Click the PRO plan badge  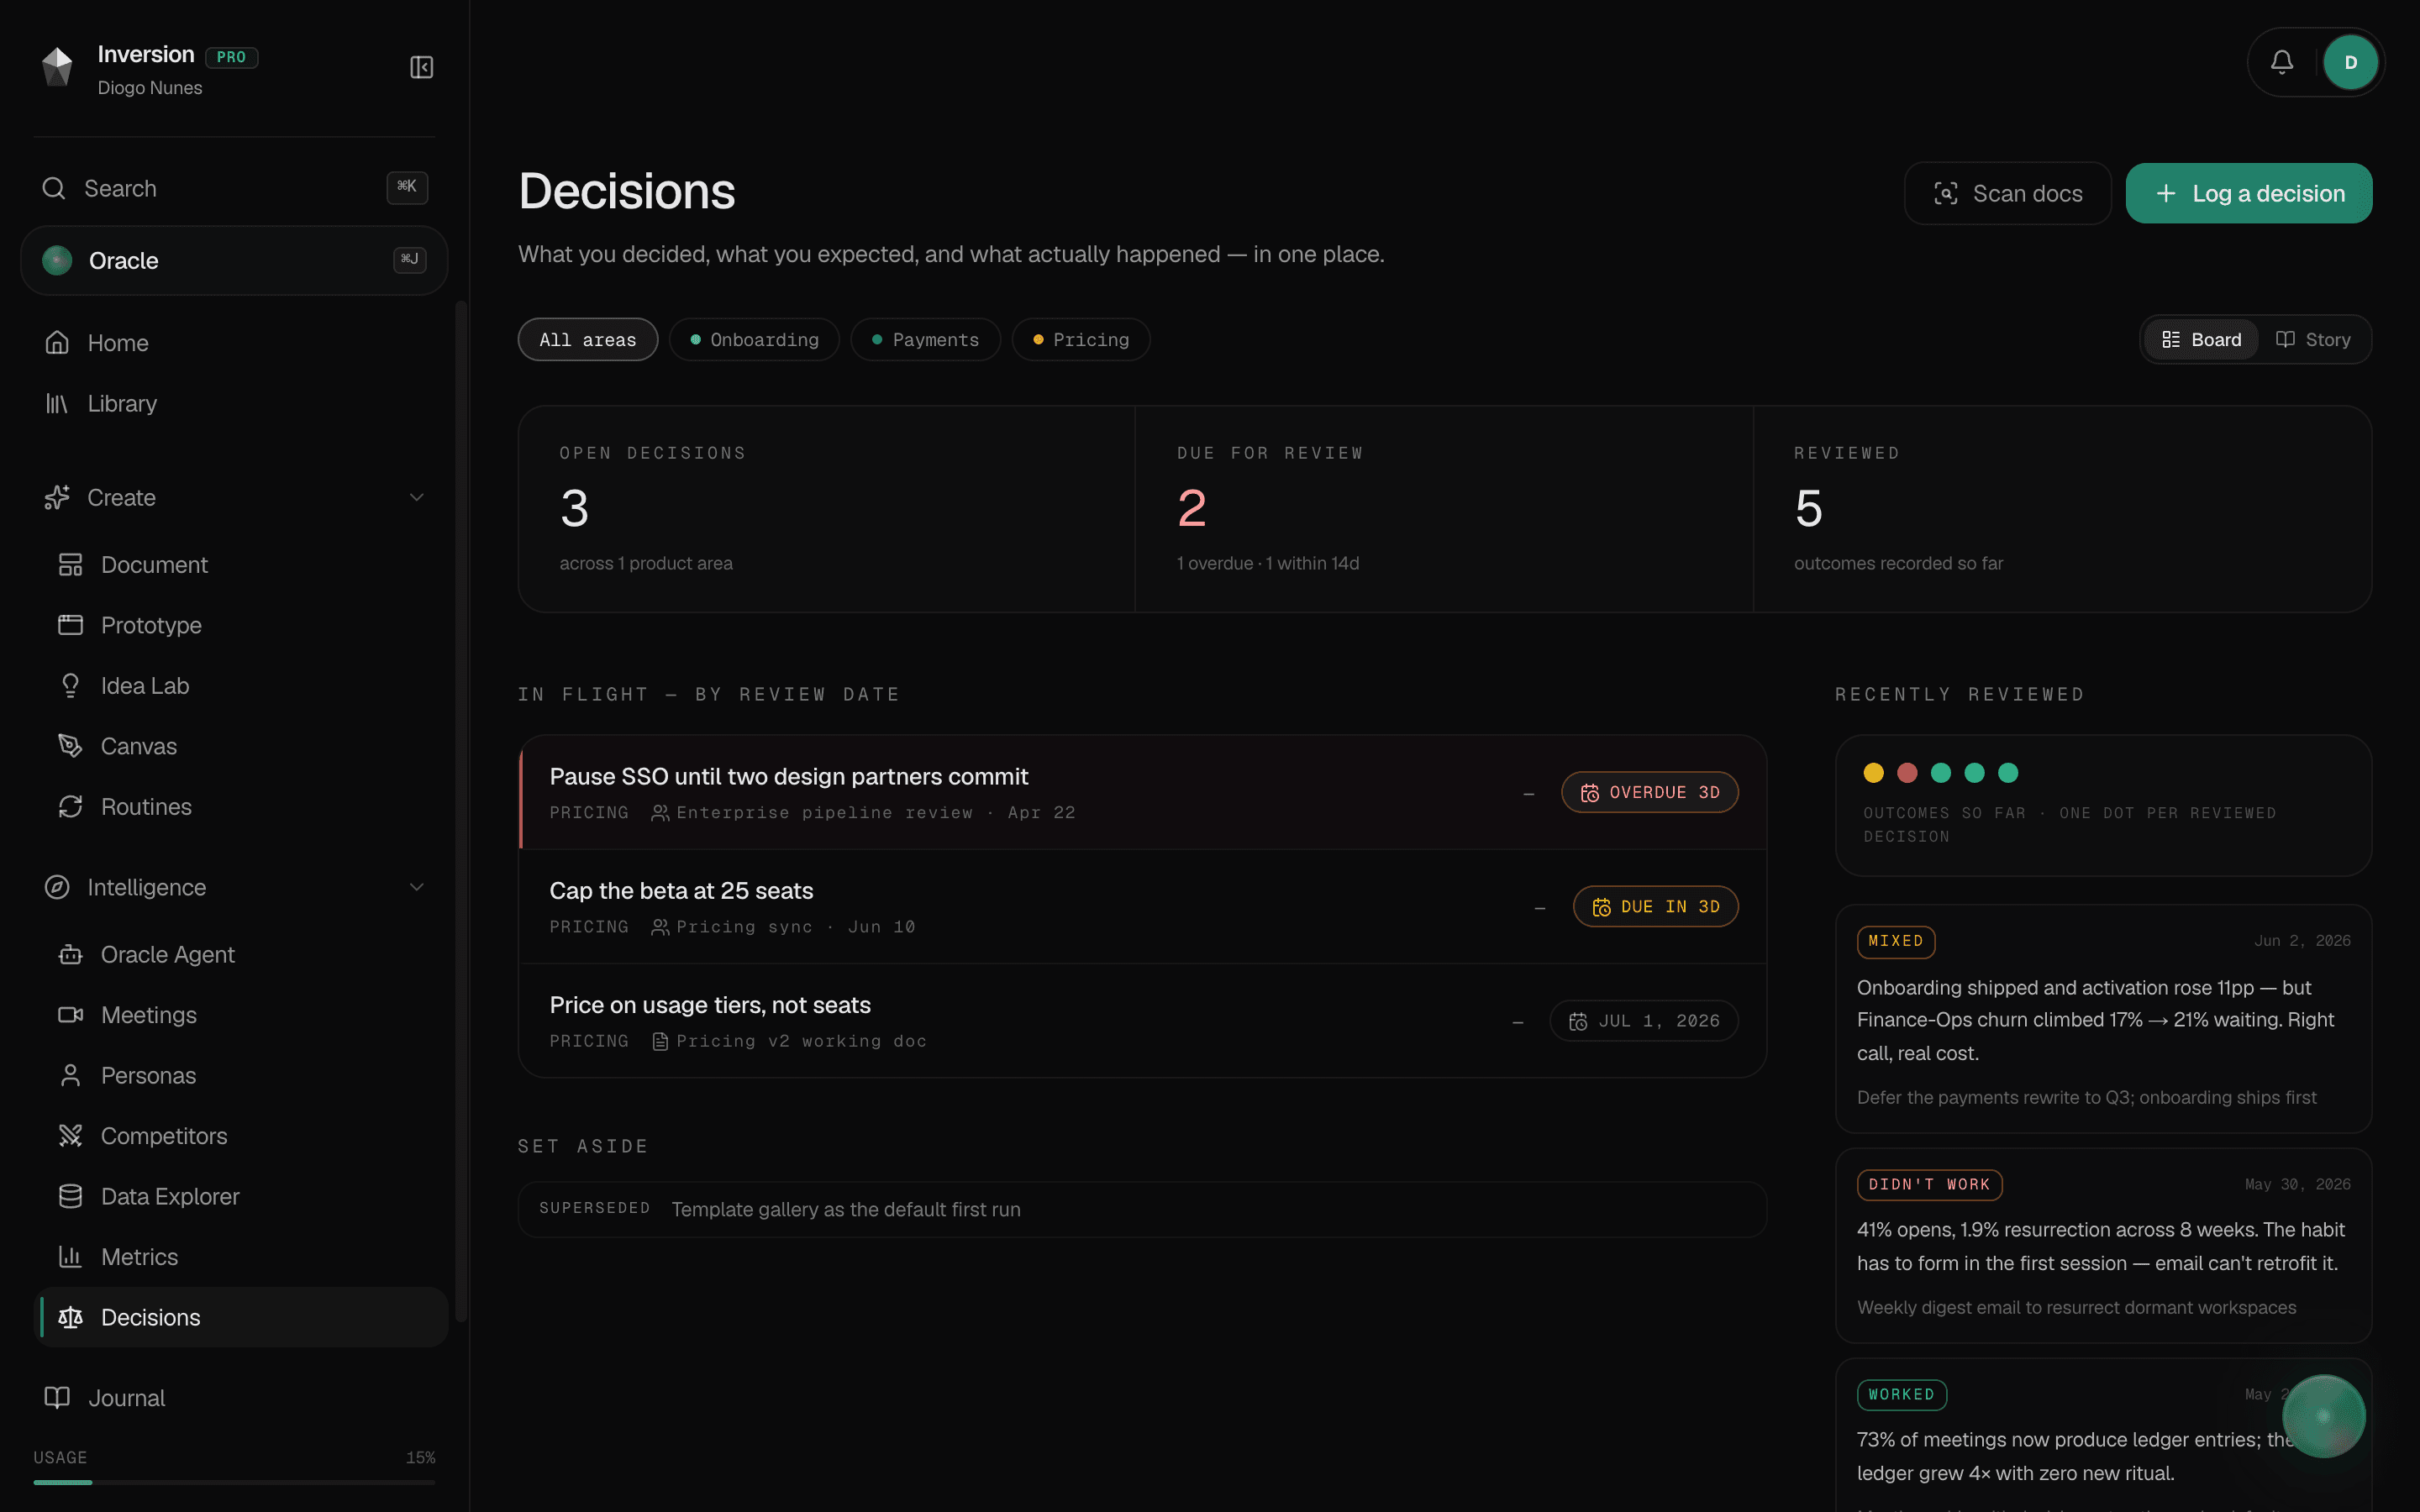coord(232,57)
